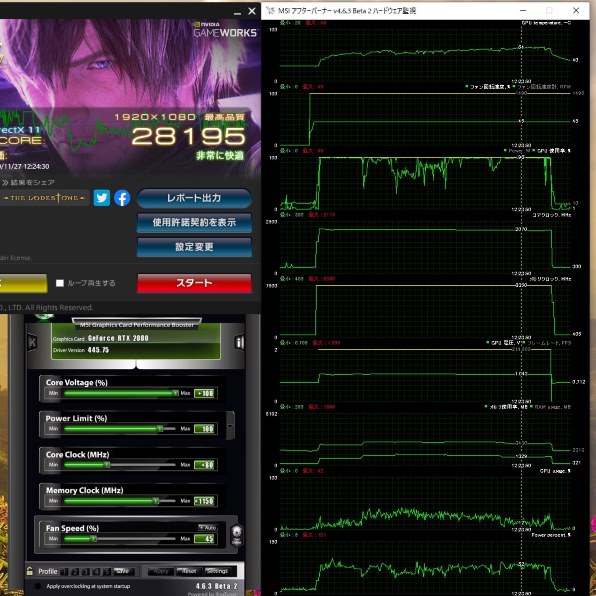
Task: Open The Lodestone link banner
Action: pos(44,198)
